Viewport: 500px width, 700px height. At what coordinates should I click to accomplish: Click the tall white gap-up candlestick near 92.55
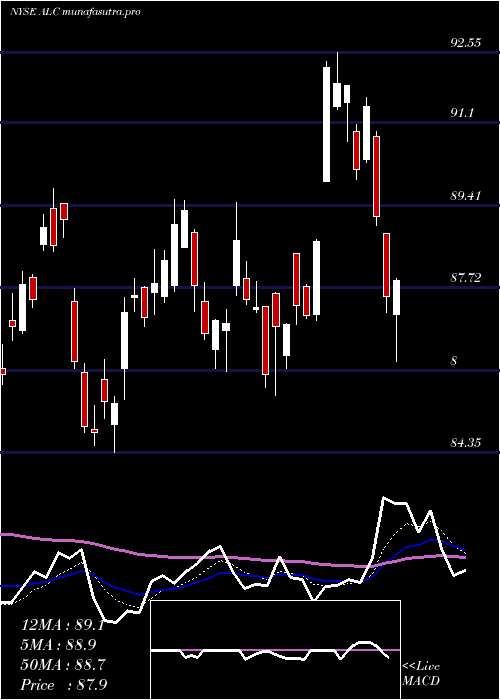tap(326, 124)
